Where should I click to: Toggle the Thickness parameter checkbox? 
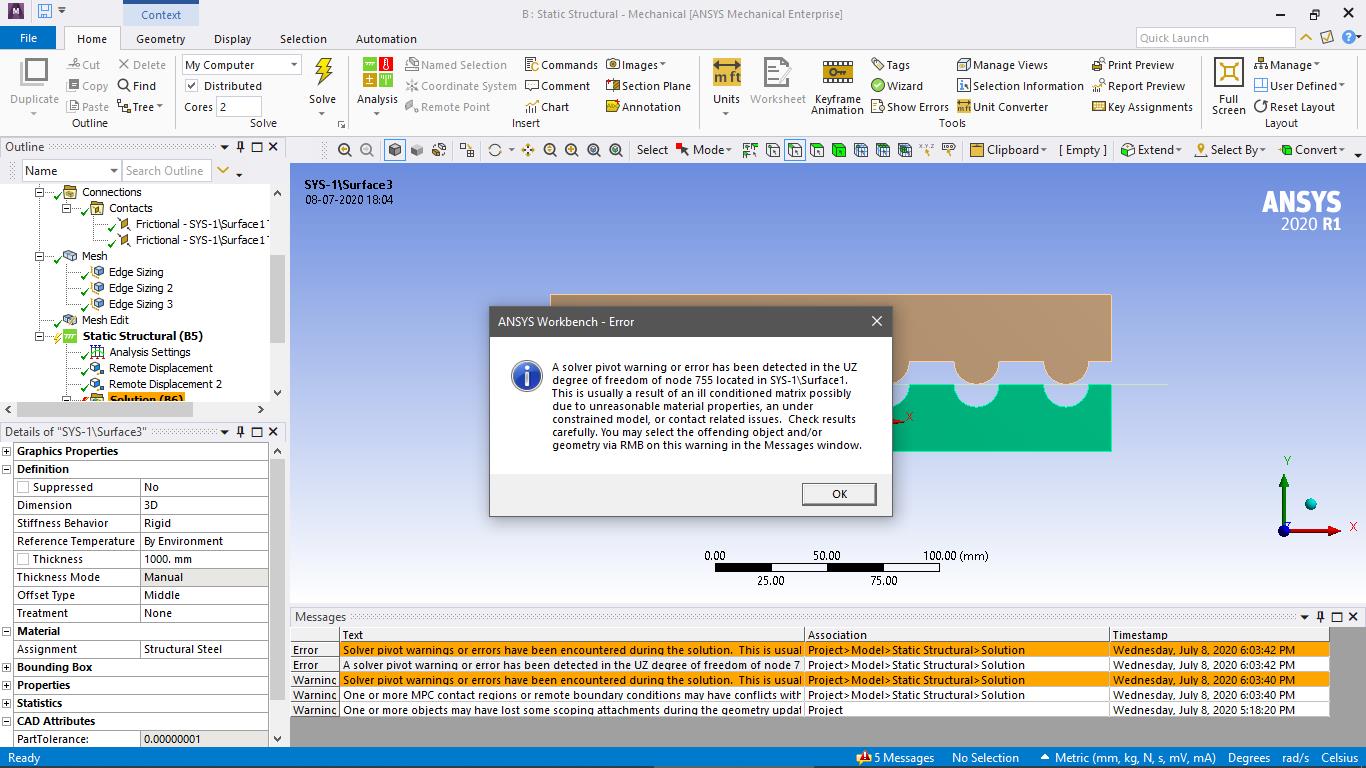click(23, 559)
